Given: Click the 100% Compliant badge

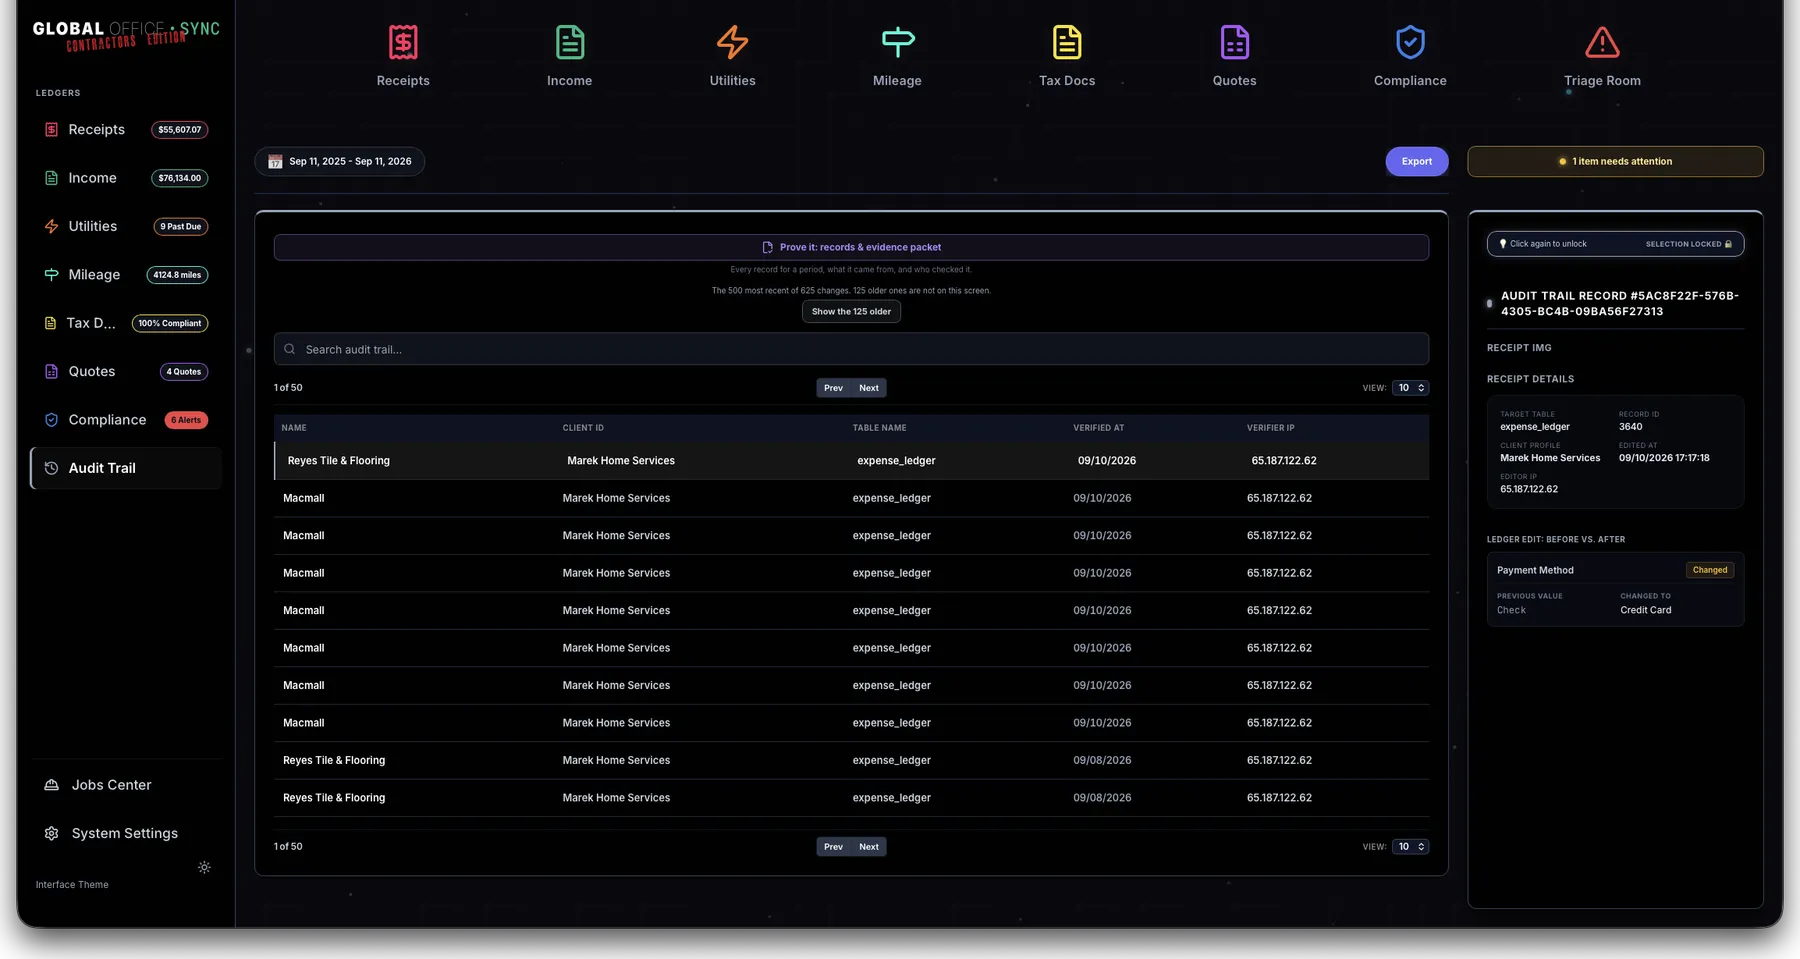Looking at the screenshot, I should click(x=170, y=323).
